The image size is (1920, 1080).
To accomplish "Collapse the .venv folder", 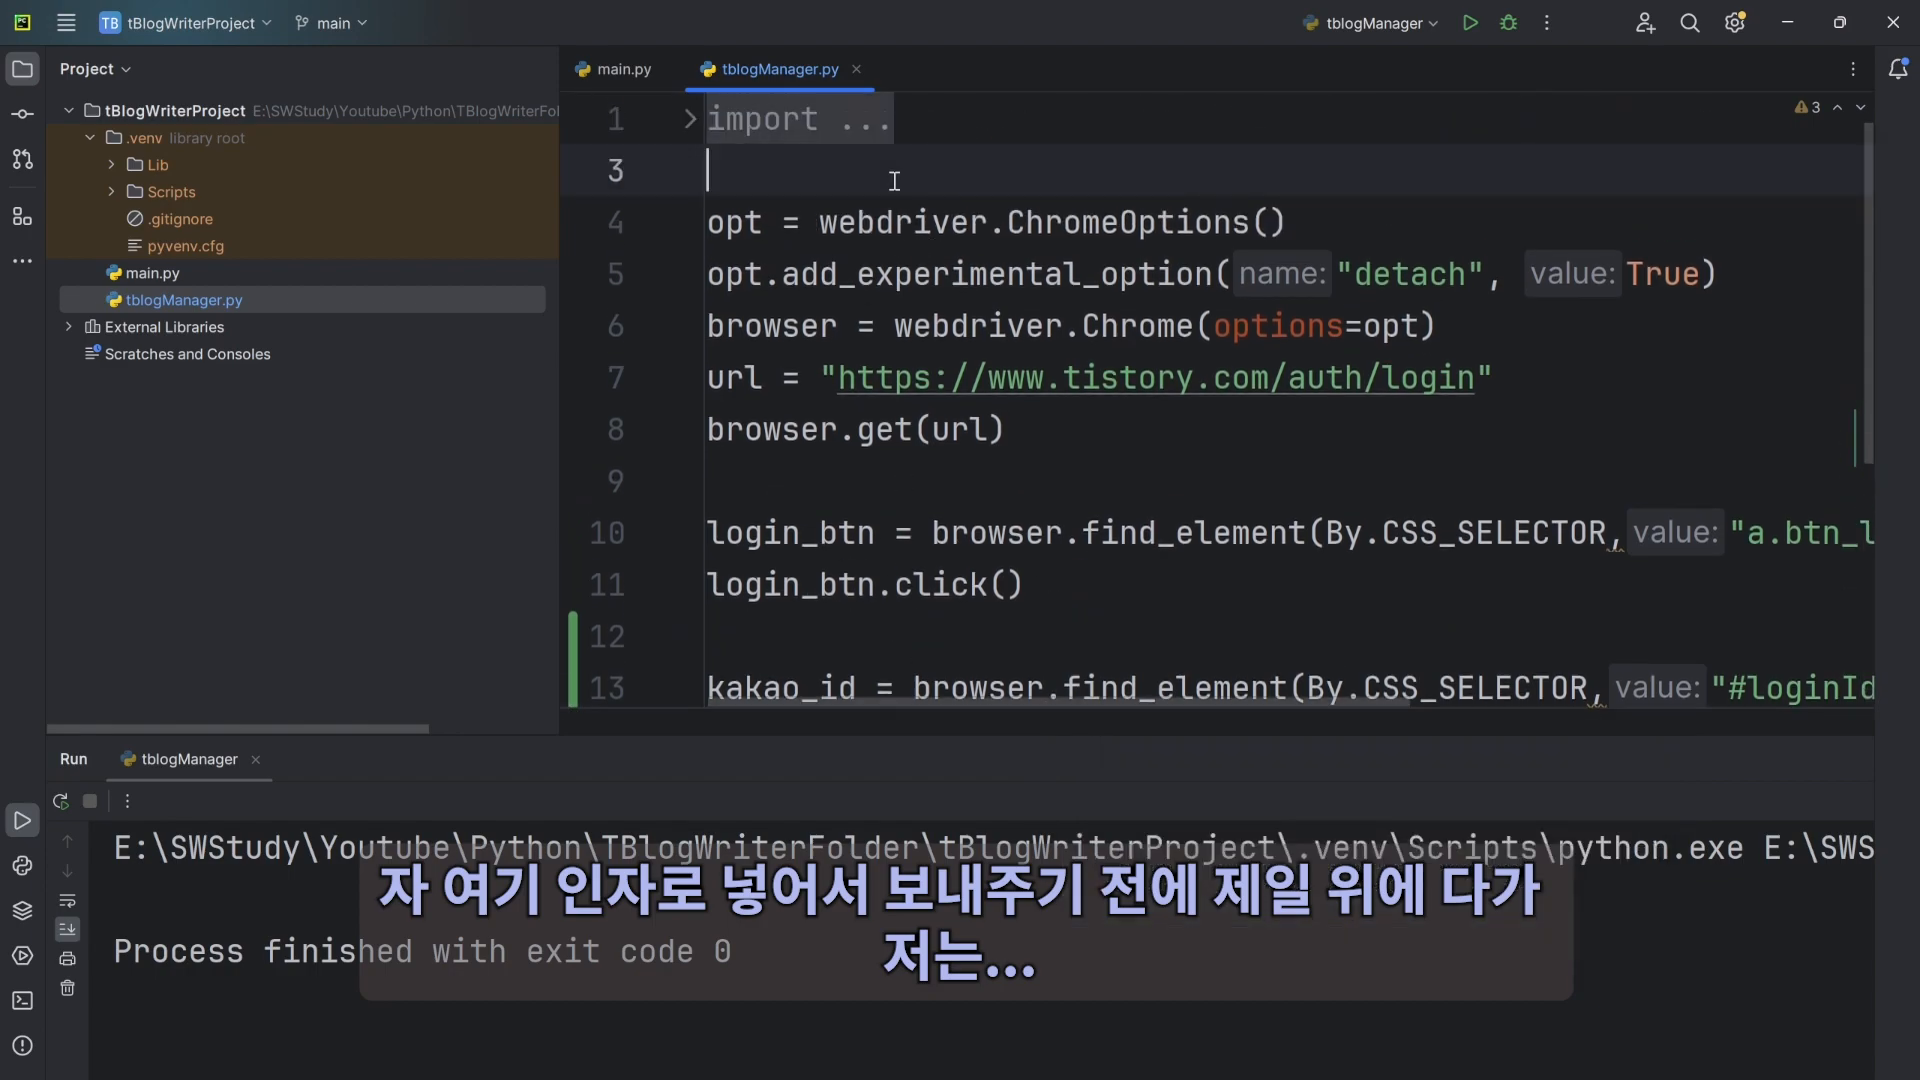I will coord(90,138).
